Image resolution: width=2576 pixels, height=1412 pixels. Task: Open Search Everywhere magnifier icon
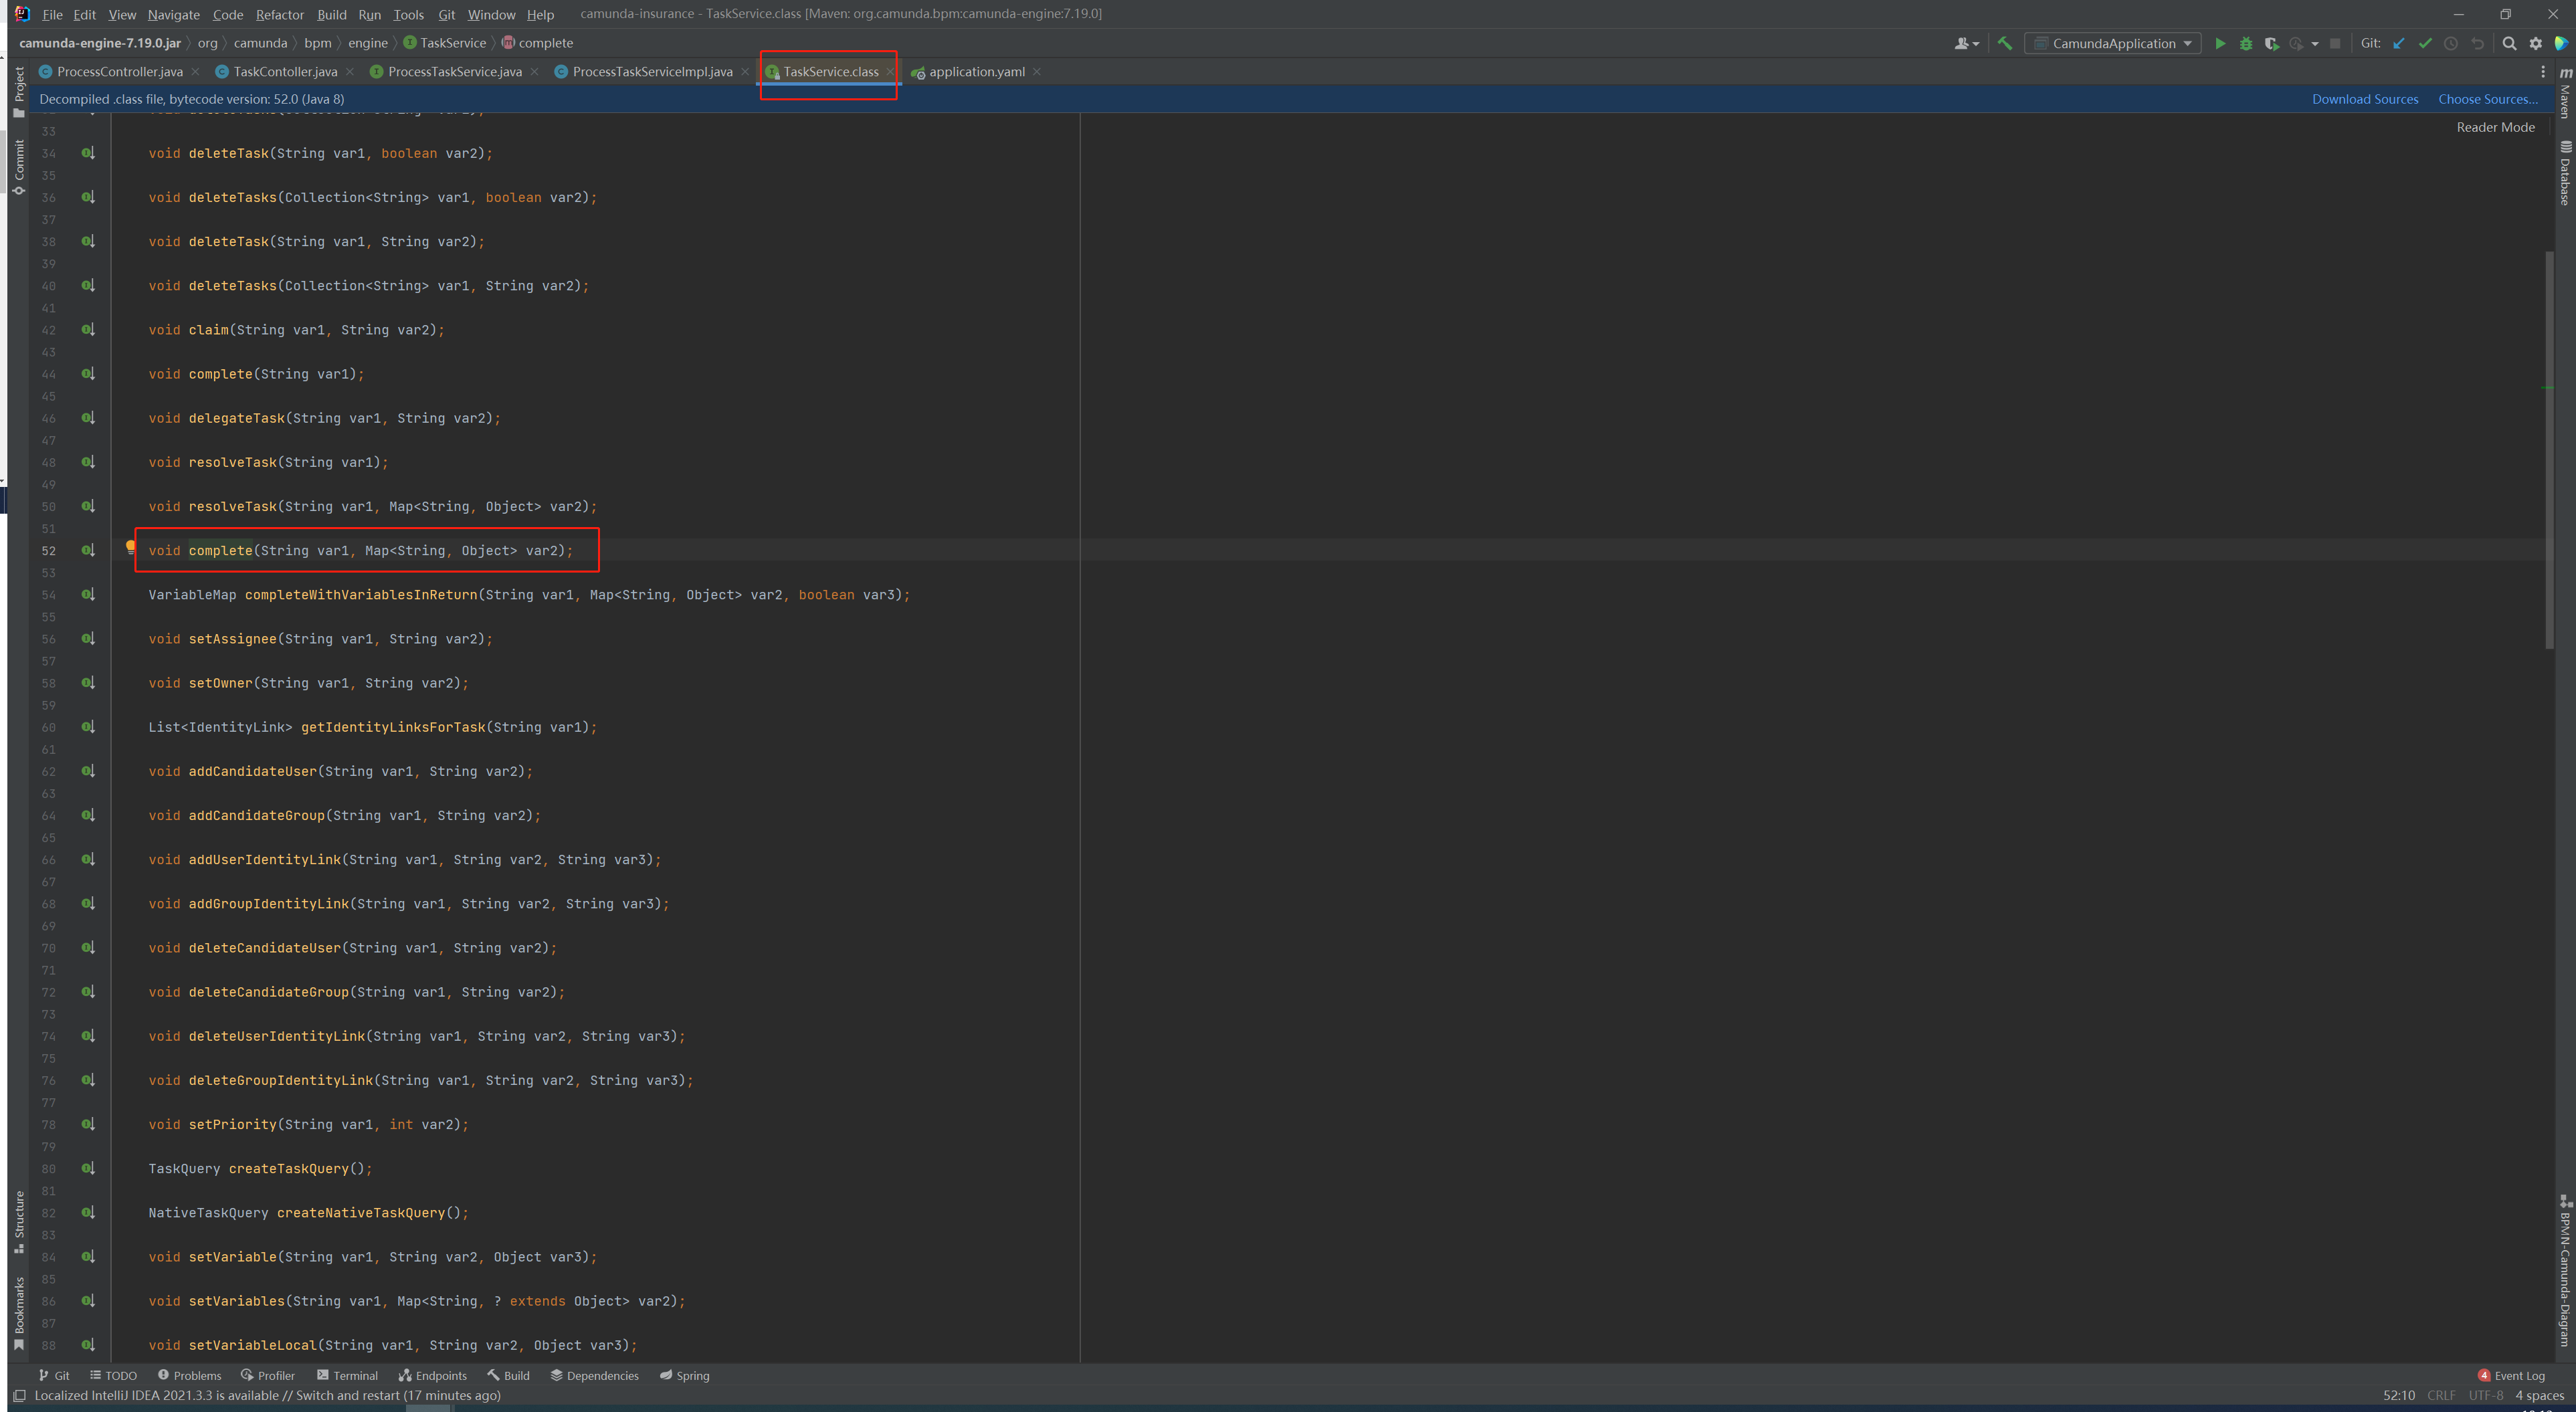click(2509, 43)
